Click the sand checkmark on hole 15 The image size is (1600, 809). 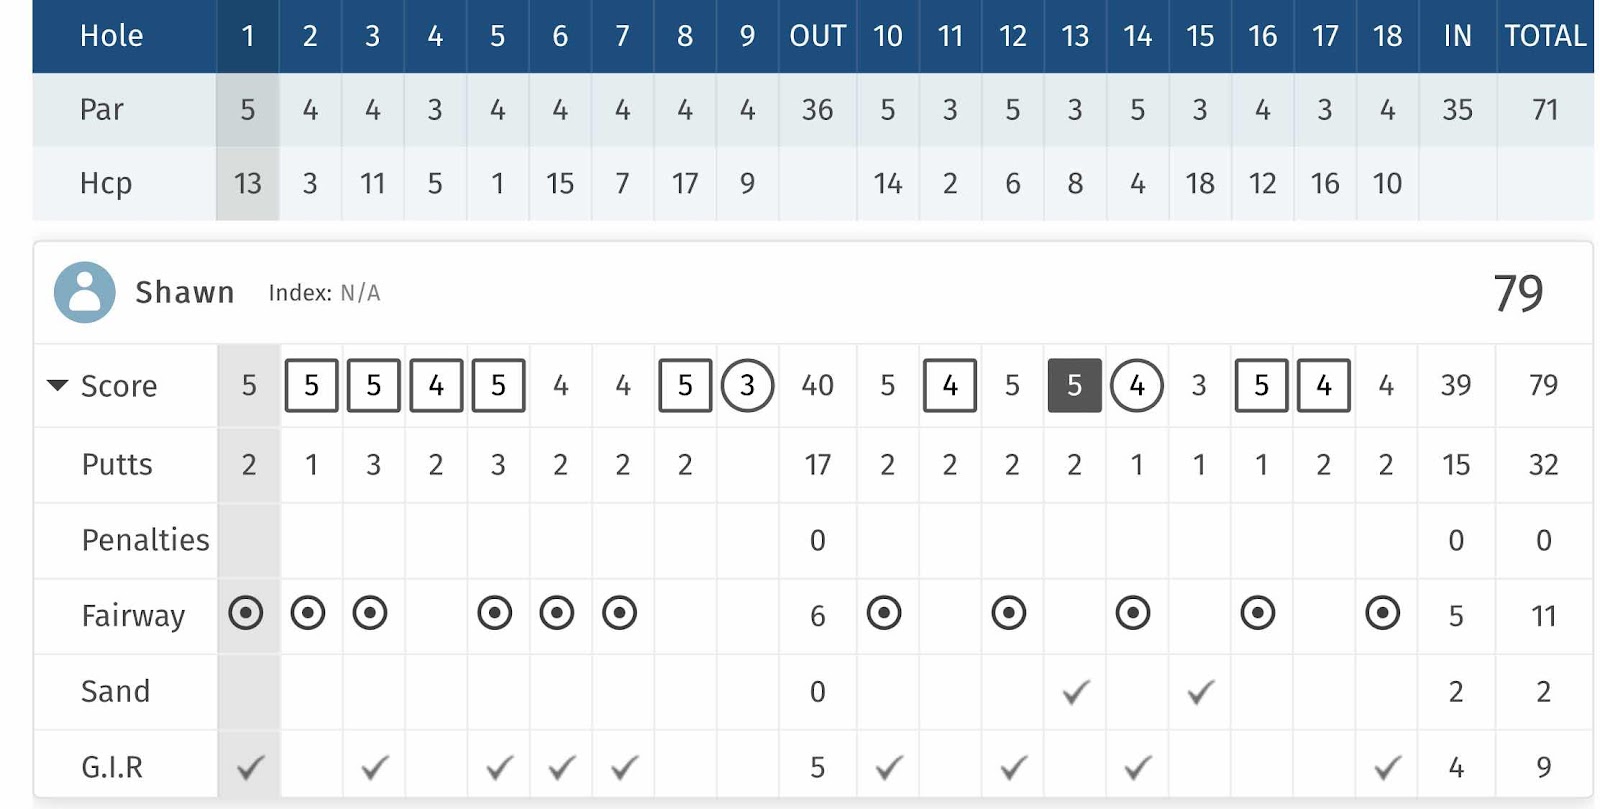(x=1200, y=691)
